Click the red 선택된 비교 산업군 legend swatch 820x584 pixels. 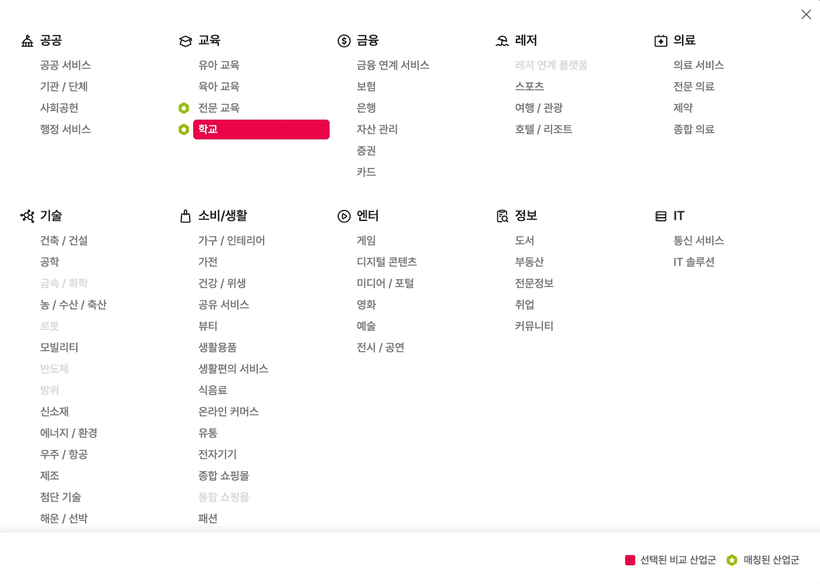pyautogui.click(x=630, y=560)
